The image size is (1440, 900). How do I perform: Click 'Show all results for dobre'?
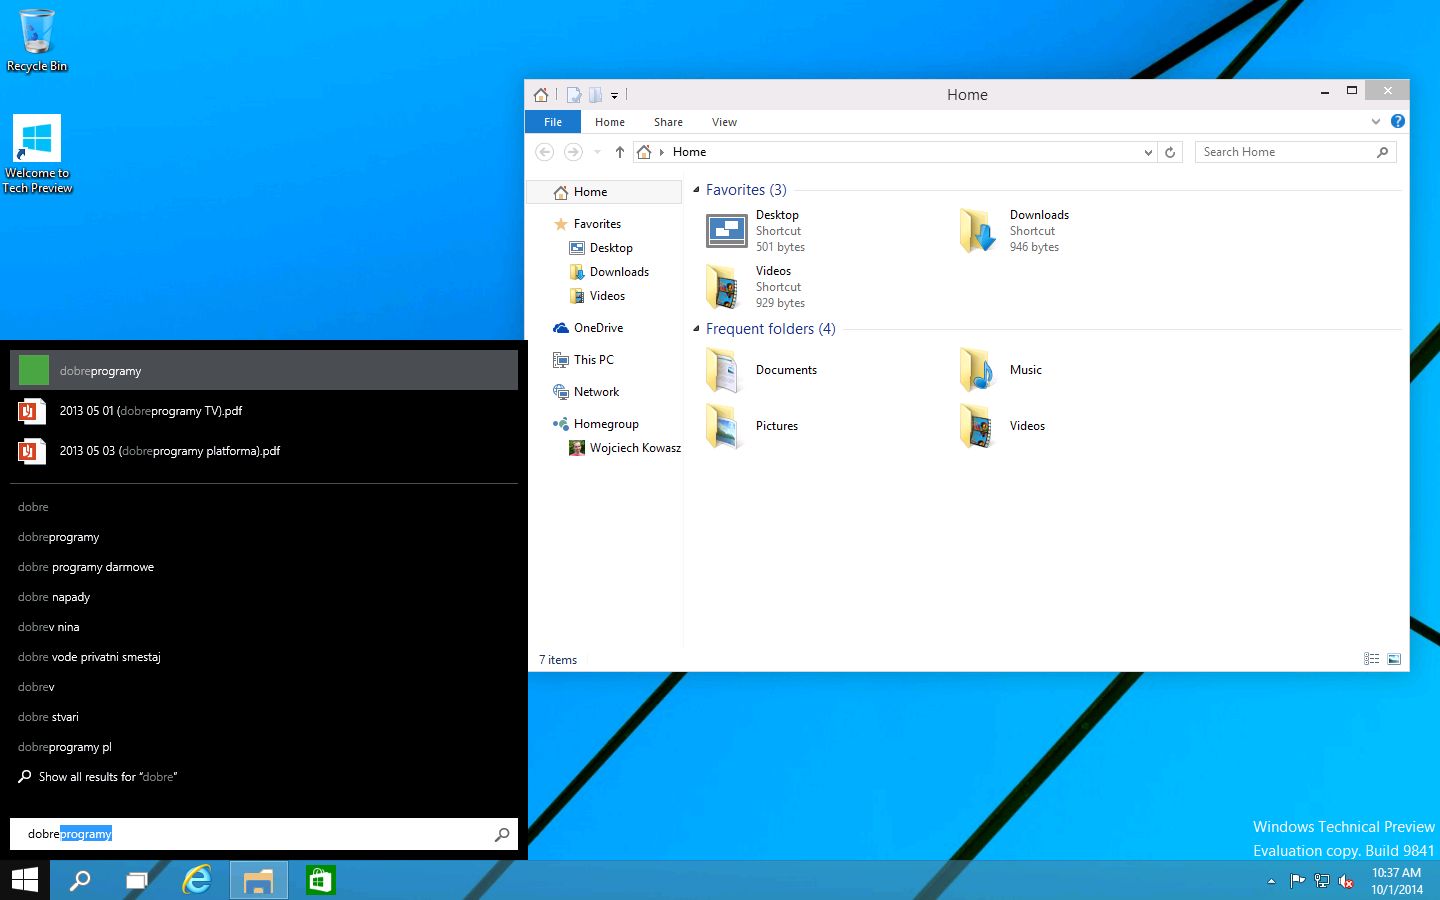pyautogui.click(x=107, y=777)
